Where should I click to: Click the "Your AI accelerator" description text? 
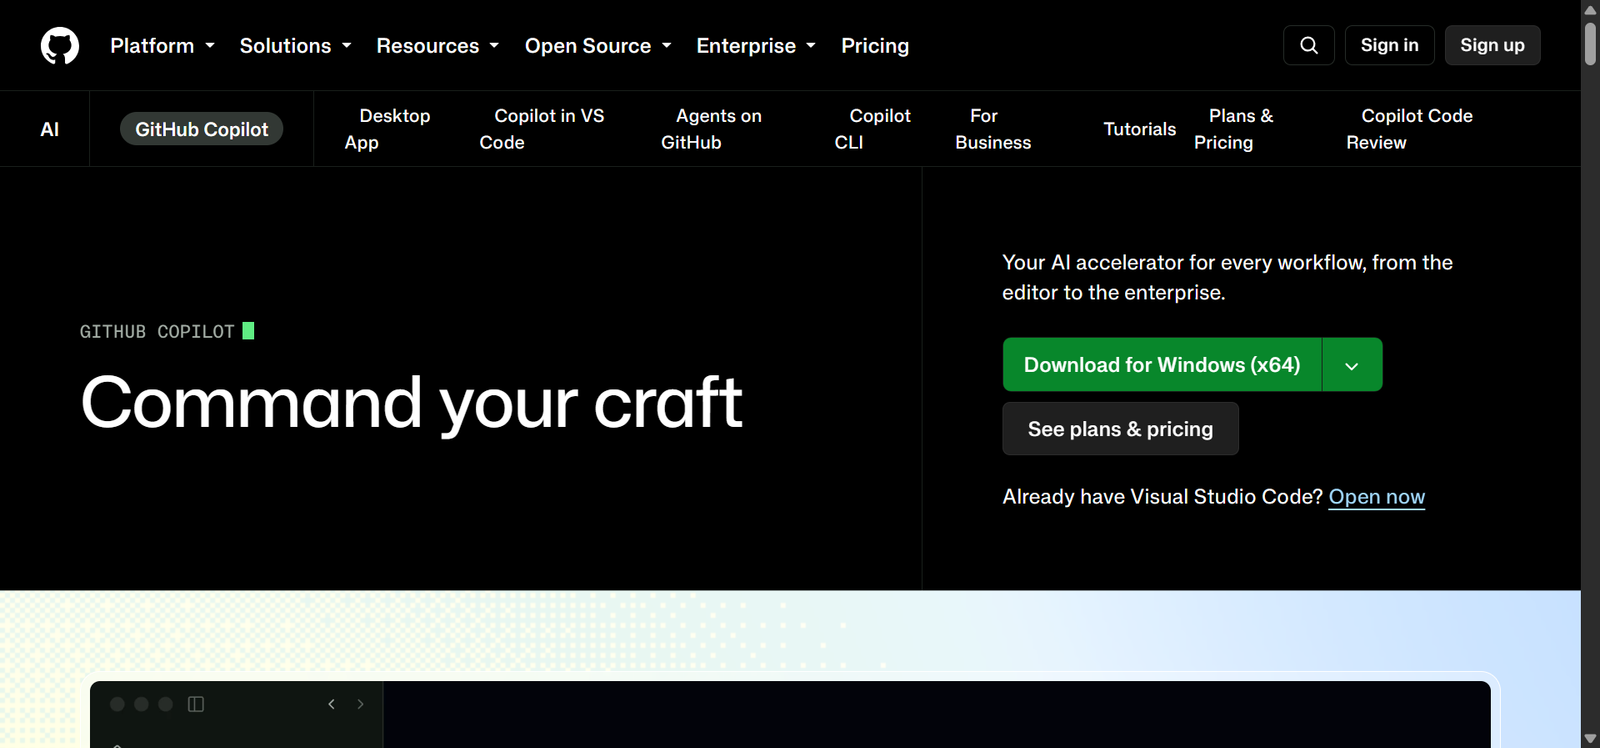coord(1228,277)
